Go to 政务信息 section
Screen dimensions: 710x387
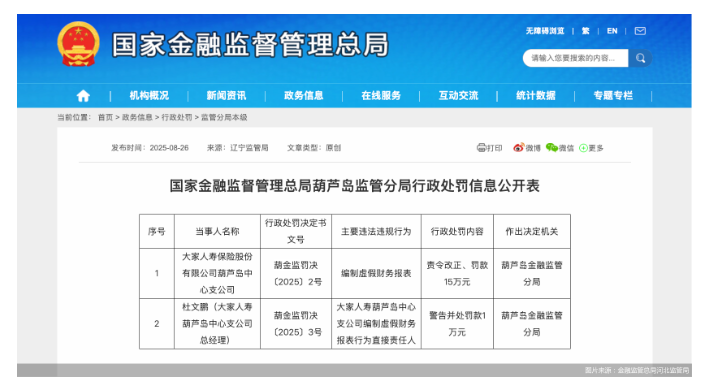click(303, 96)
